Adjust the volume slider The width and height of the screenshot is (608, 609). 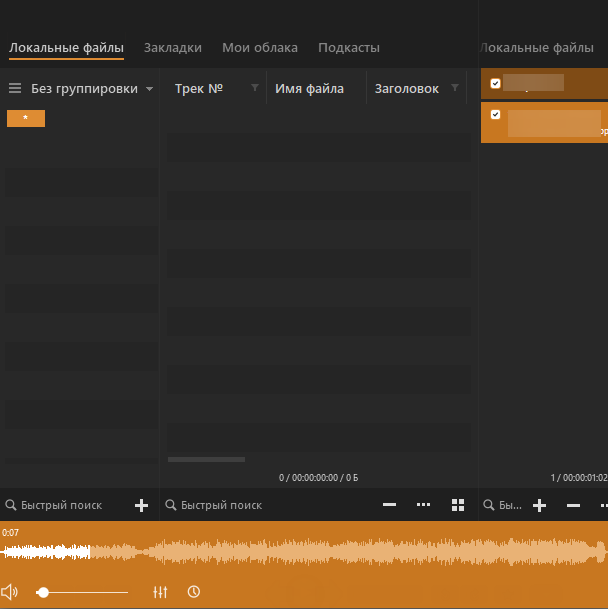82,592
